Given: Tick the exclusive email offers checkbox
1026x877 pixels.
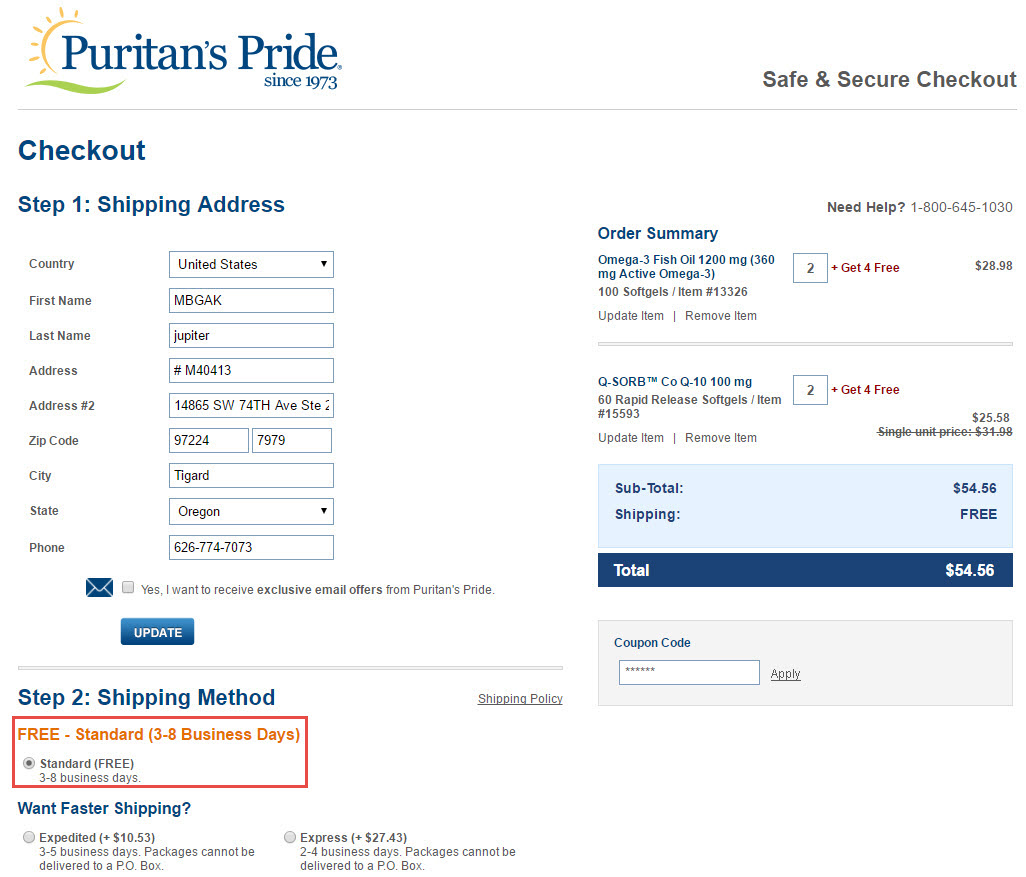Looking at the screenshot, I should pos(128,587).
